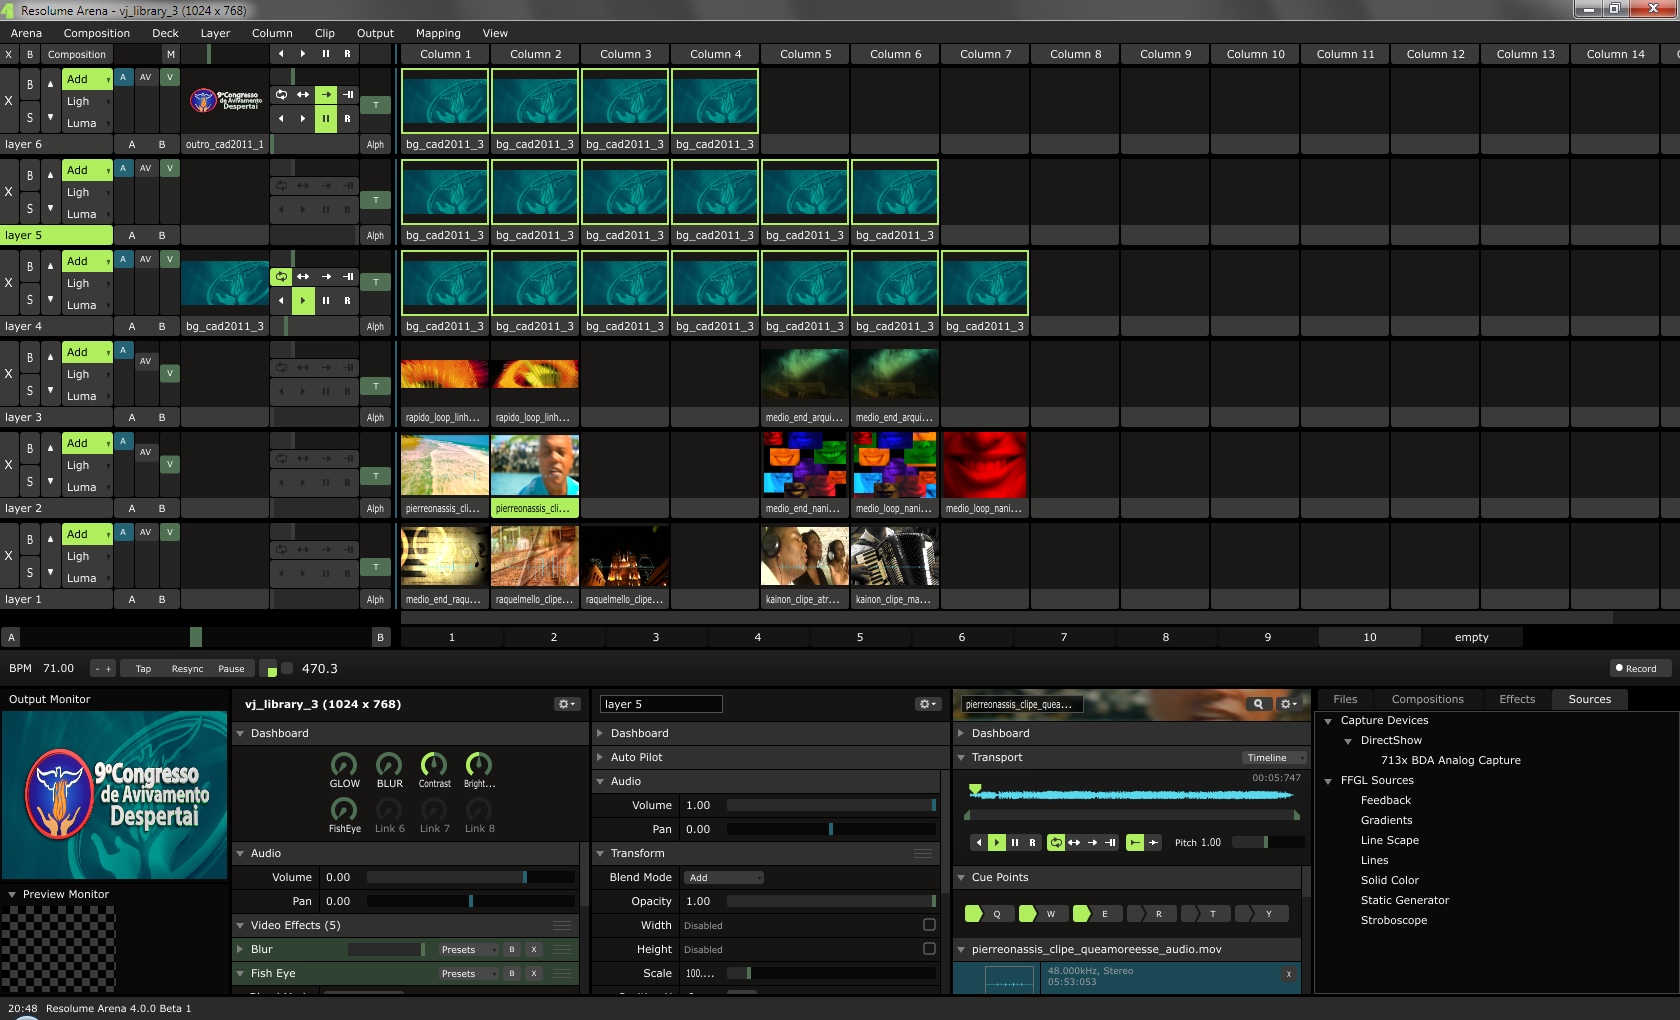
Task: Click clip transport pause button
Action: (1015, 843)
